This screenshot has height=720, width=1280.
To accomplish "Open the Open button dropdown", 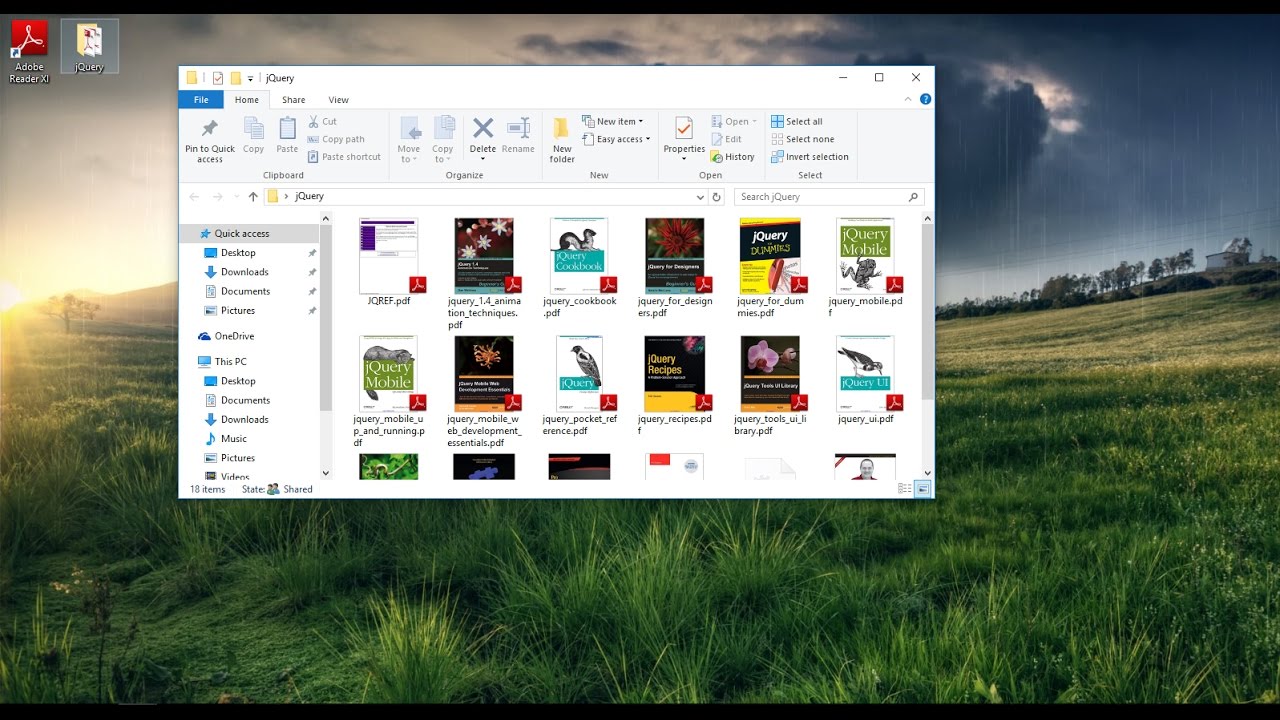I will tap(754, 122).
